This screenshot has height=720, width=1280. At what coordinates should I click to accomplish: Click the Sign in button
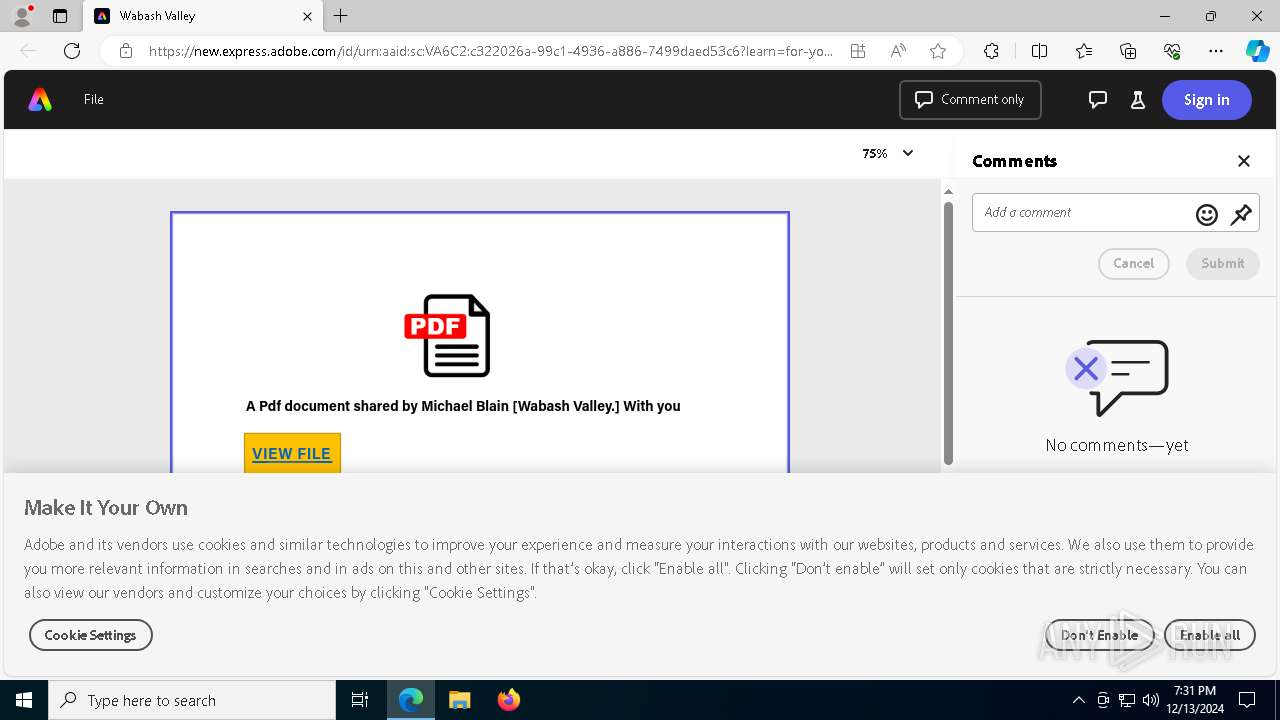coord(1206,99)
